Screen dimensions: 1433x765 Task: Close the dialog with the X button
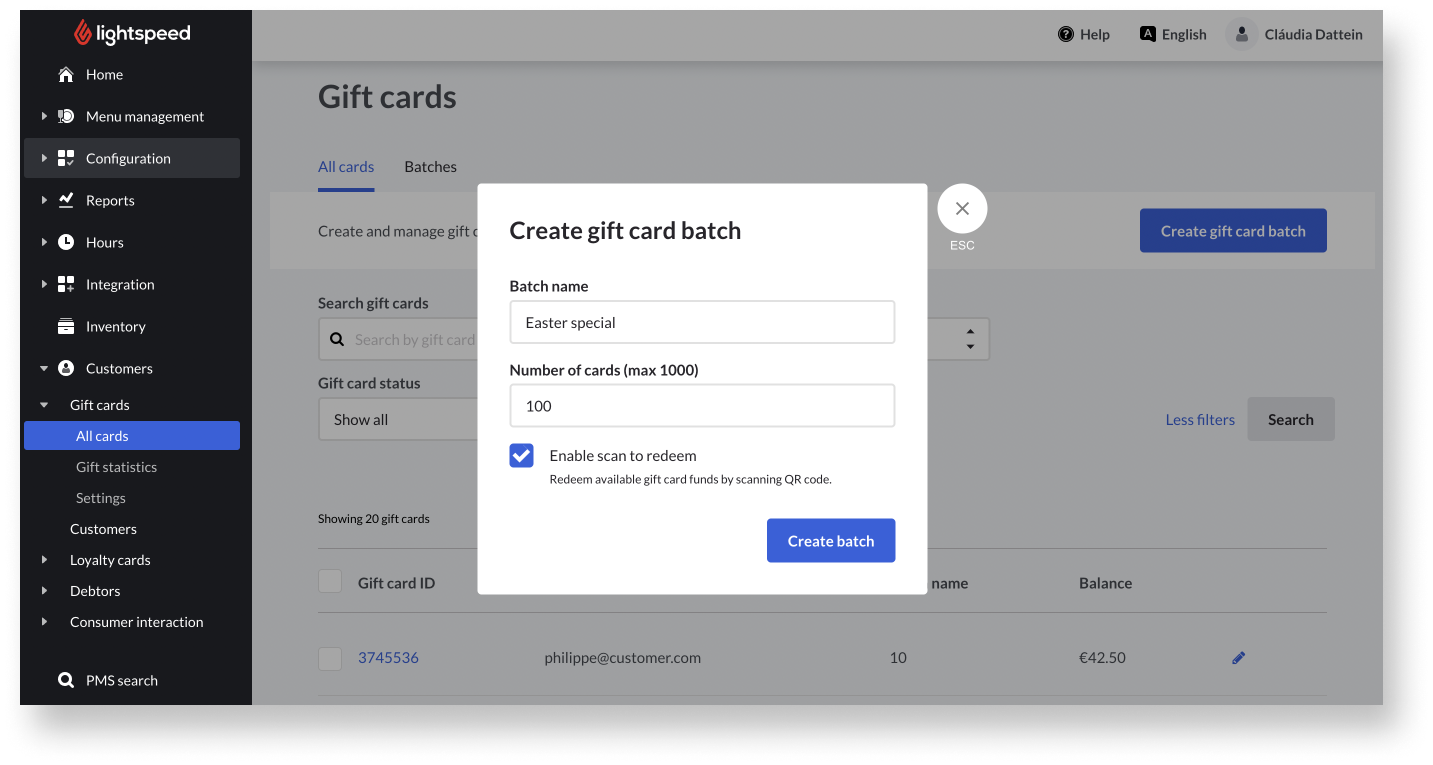962,209
